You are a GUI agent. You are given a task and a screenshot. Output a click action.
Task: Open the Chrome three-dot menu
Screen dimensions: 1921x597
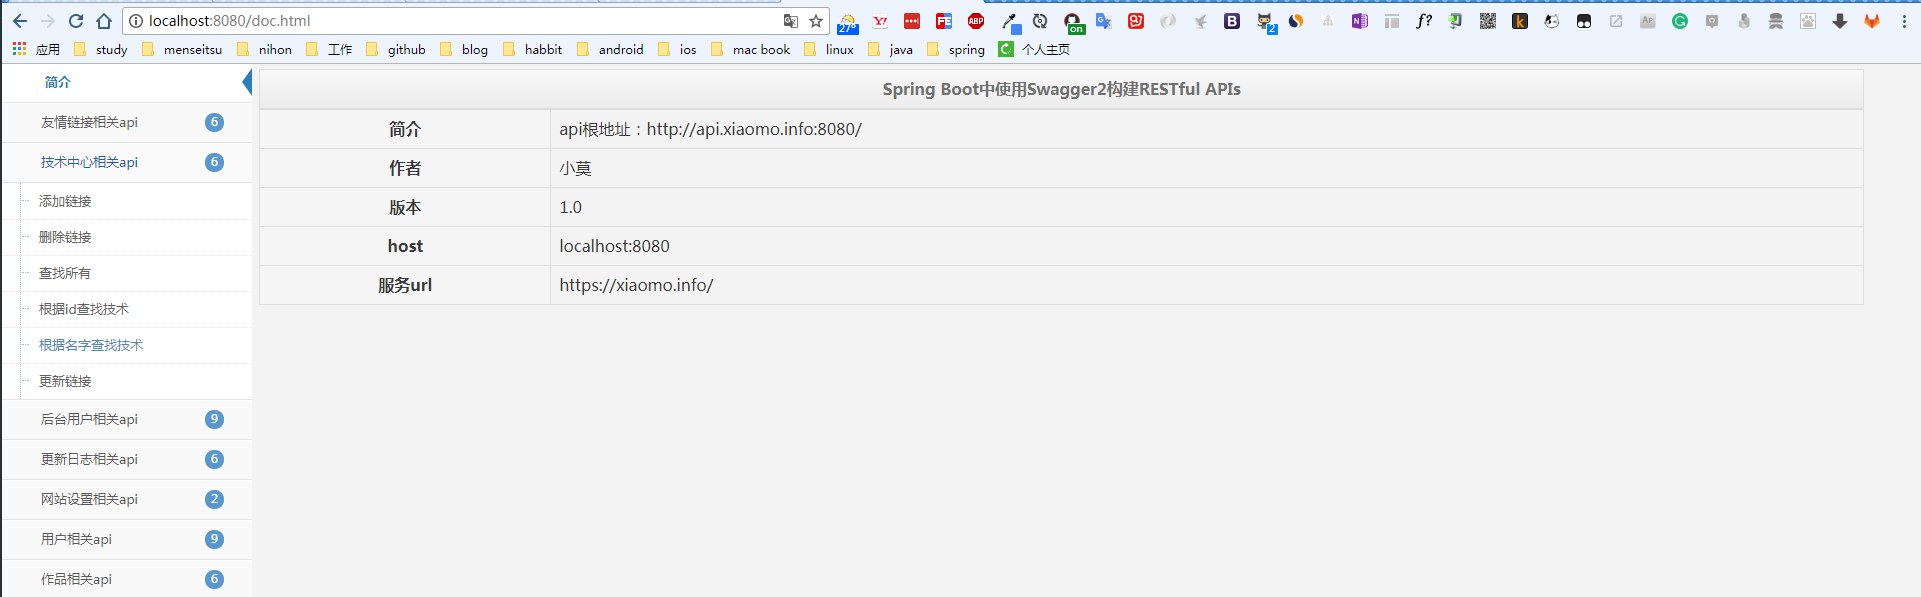pos(1904,21)
